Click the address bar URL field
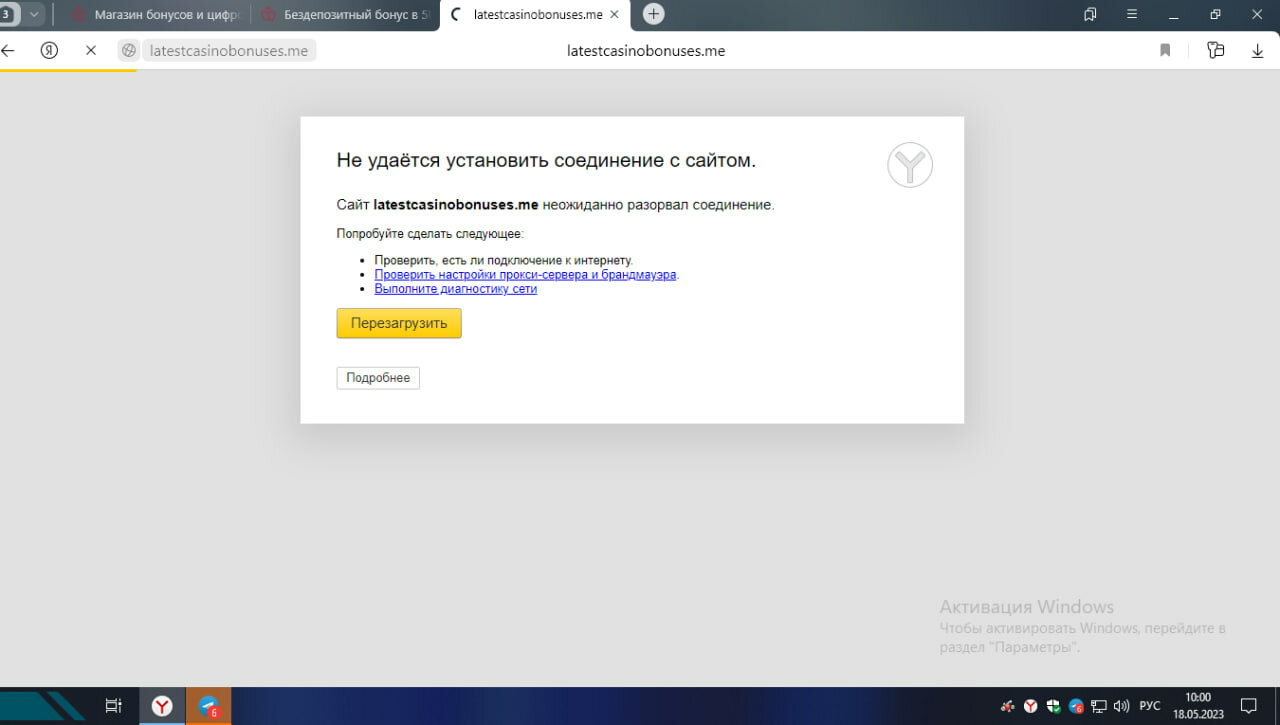The image size is (1280, 725). click(229, 50)
